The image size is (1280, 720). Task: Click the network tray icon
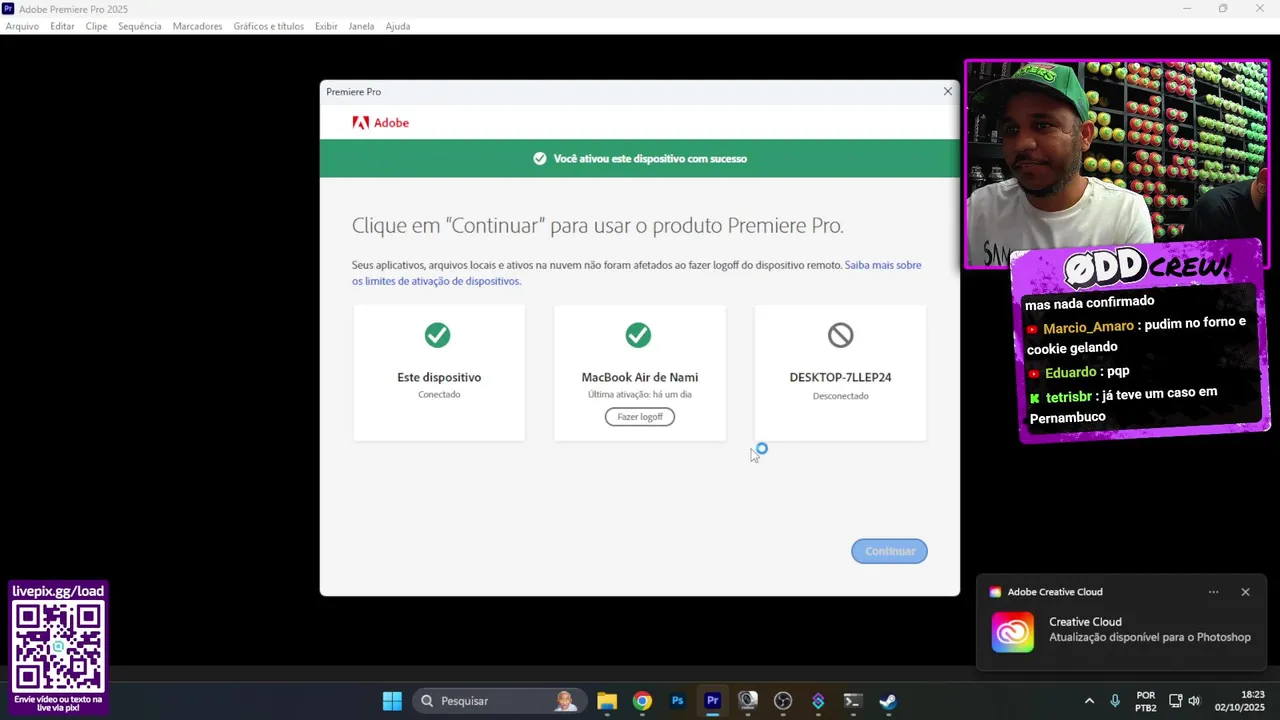pos(1175,701)
